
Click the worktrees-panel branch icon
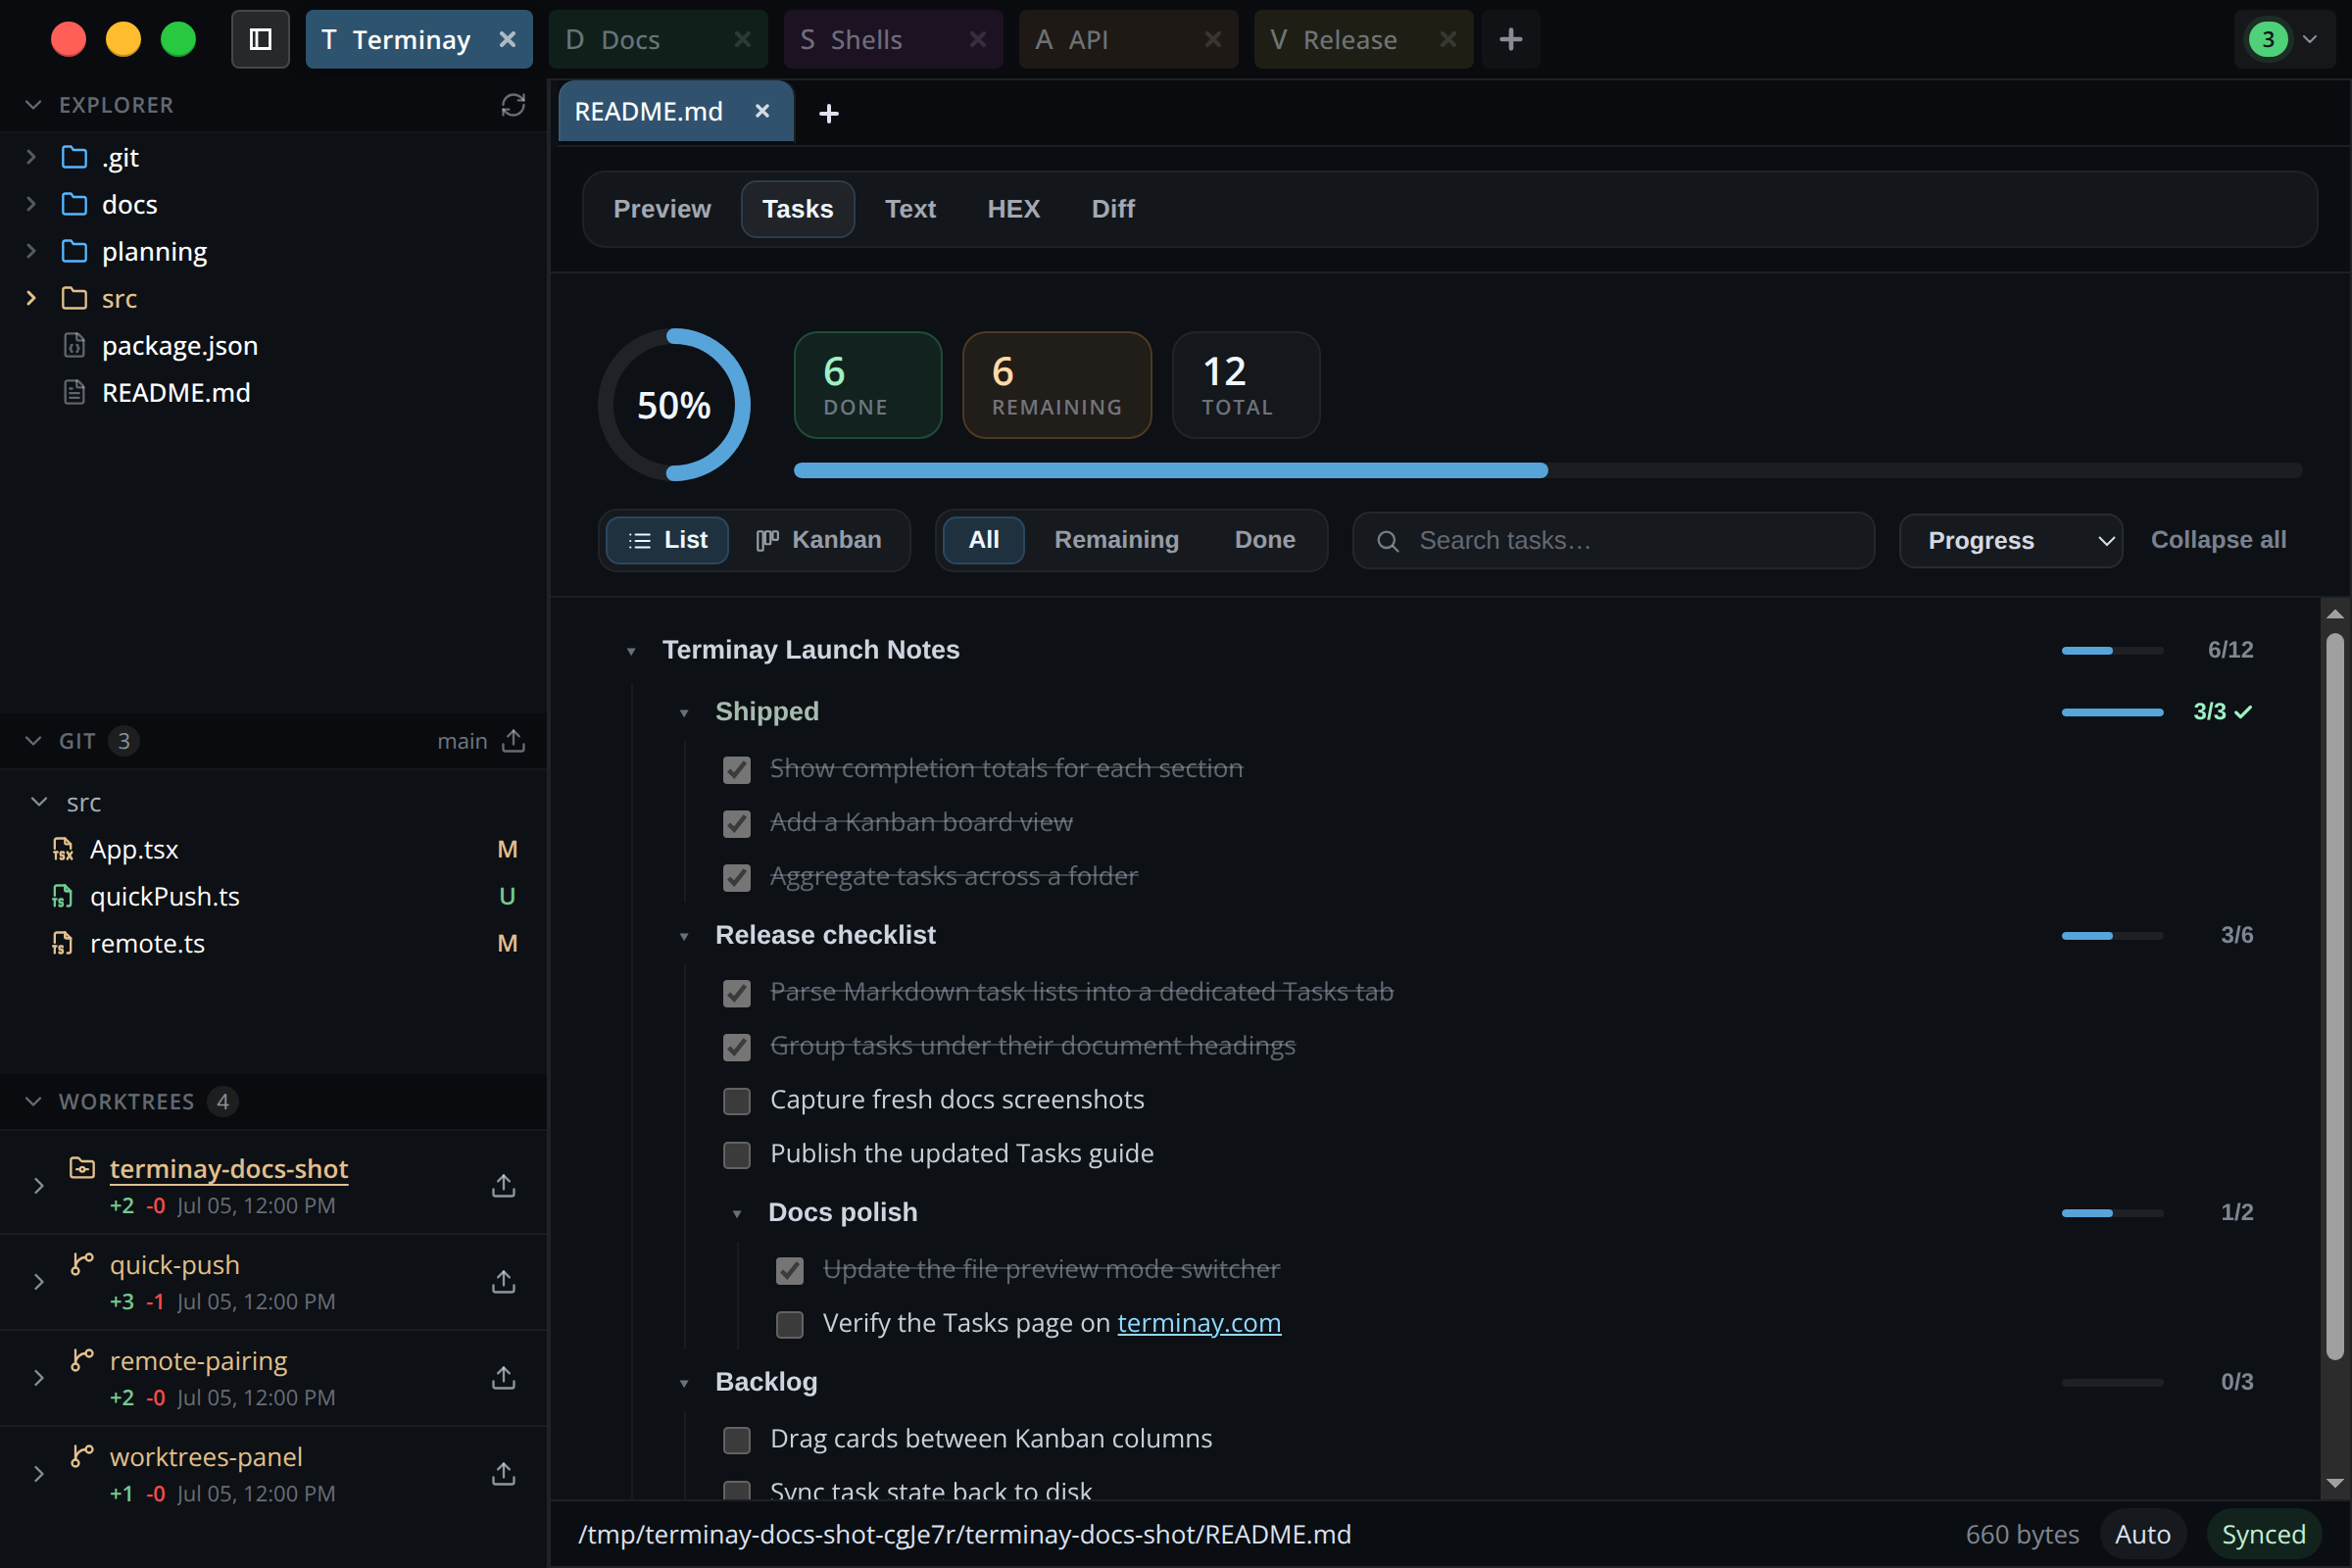click(82, 1456)
